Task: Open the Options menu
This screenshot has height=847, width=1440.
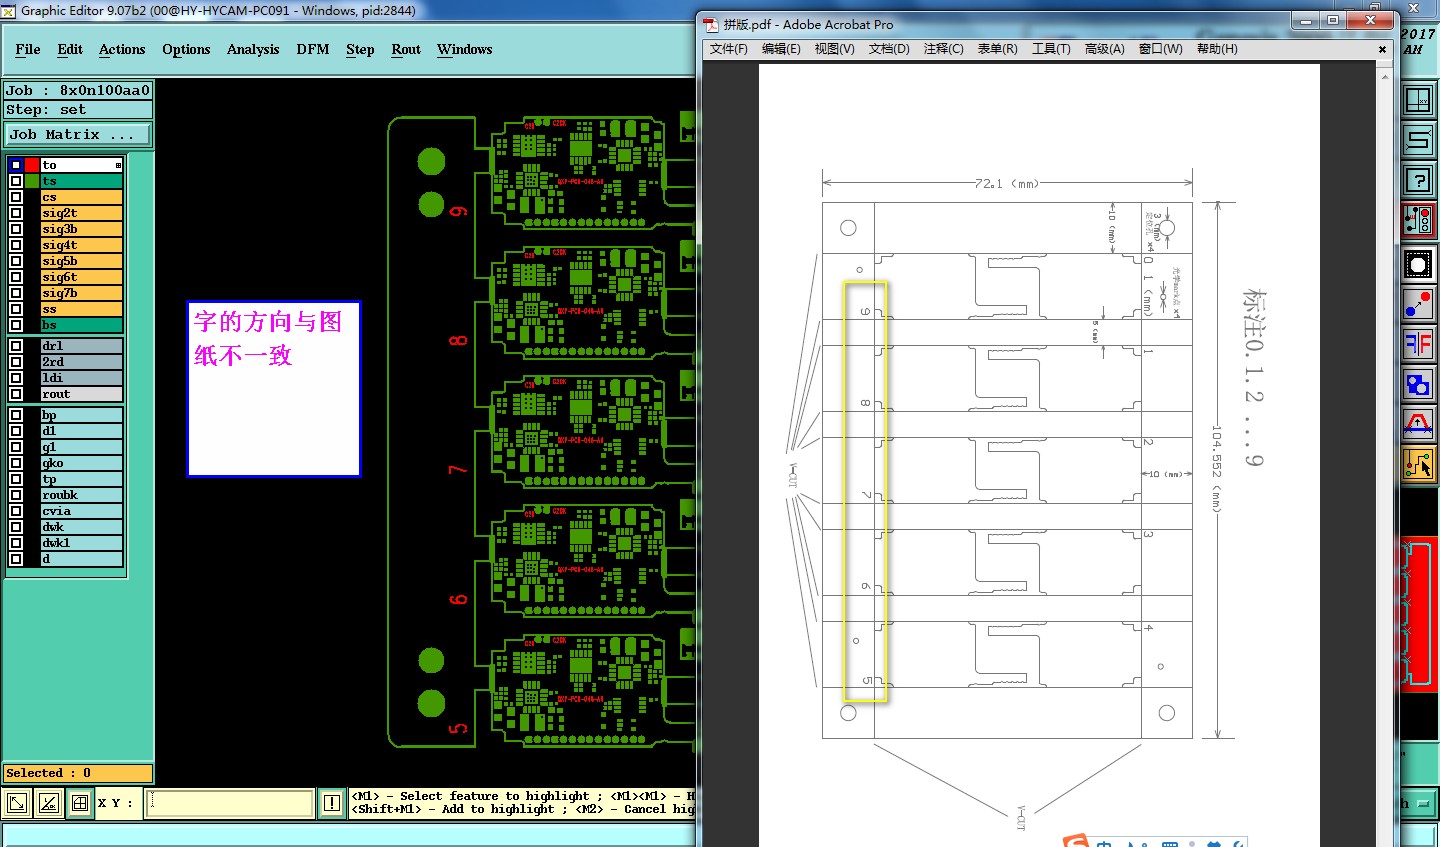Action: click(186, 49)
